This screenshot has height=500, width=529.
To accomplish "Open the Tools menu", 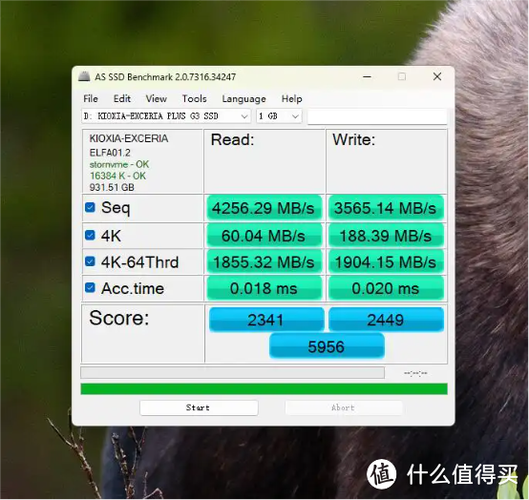I will pos(194,99).
